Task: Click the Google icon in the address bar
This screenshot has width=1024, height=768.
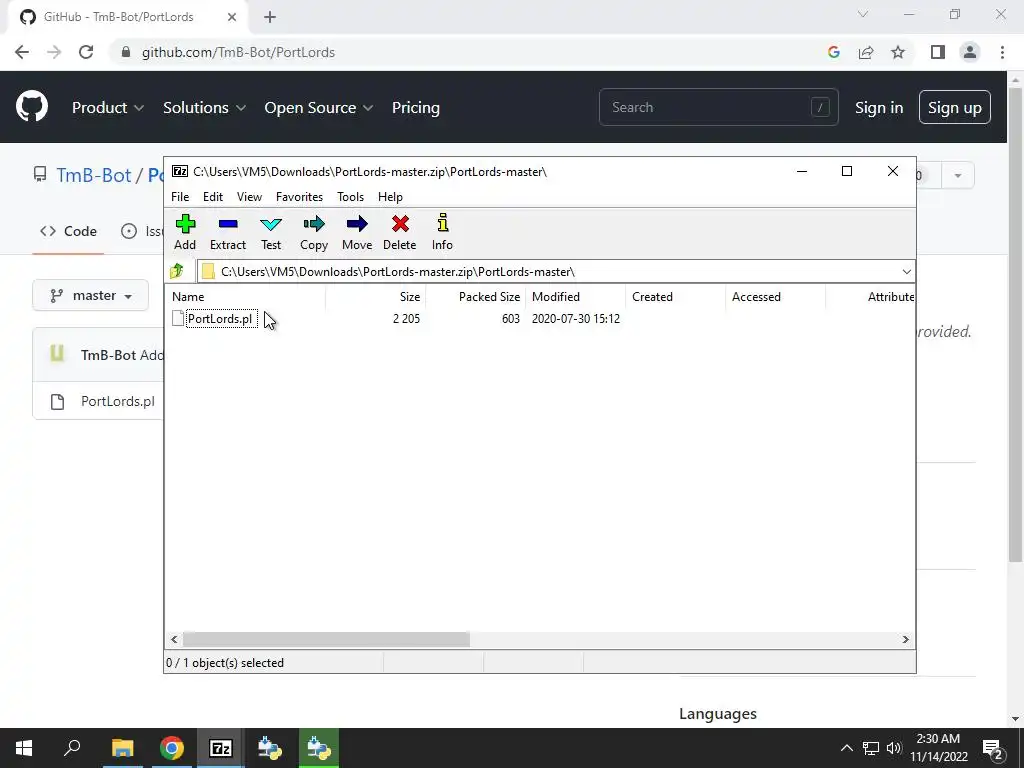Action: 833,52
